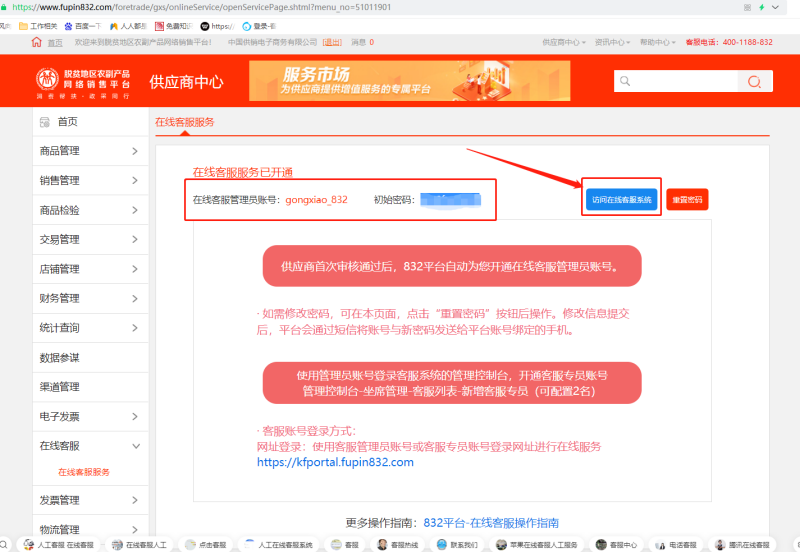Click 在线客服人工 suggestion chip
This screenshot has width=800, height=552.
click(x=139, y=545)
